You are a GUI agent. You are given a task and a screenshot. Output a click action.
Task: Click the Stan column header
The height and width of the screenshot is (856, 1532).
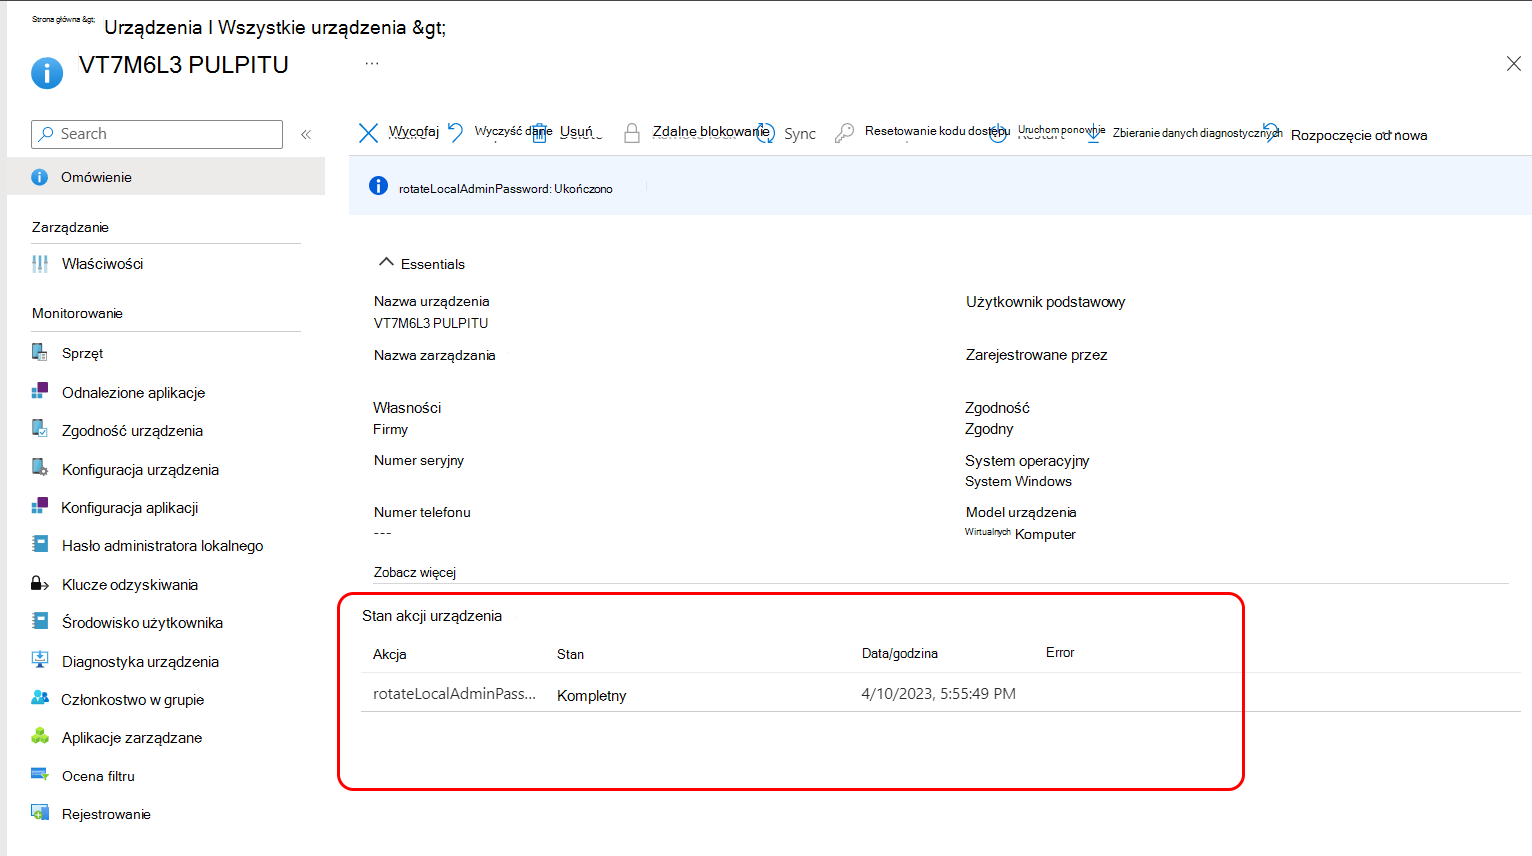pyautogui.click(x=570, y=654)
